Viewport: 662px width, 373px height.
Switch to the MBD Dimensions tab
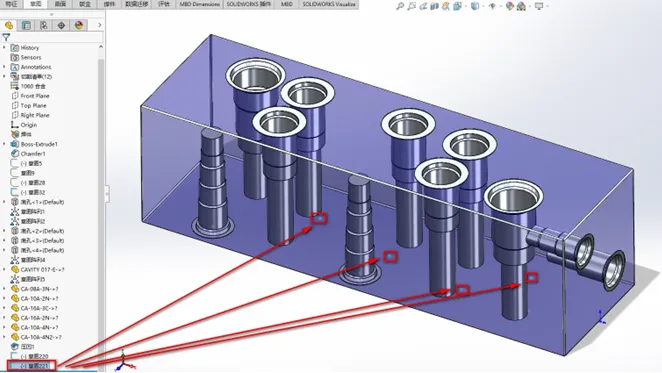point(200,4)
